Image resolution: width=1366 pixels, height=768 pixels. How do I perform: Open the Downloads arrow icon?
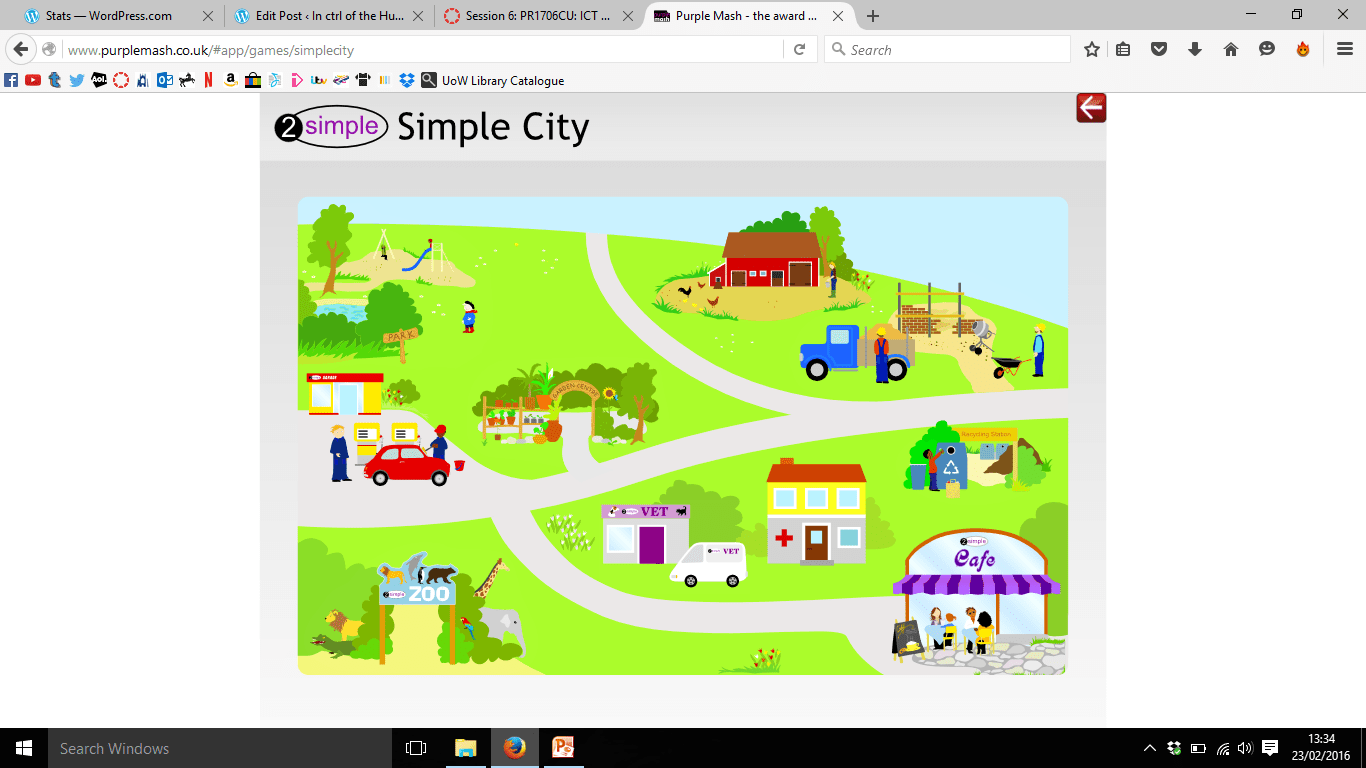tap(1195, 48)
